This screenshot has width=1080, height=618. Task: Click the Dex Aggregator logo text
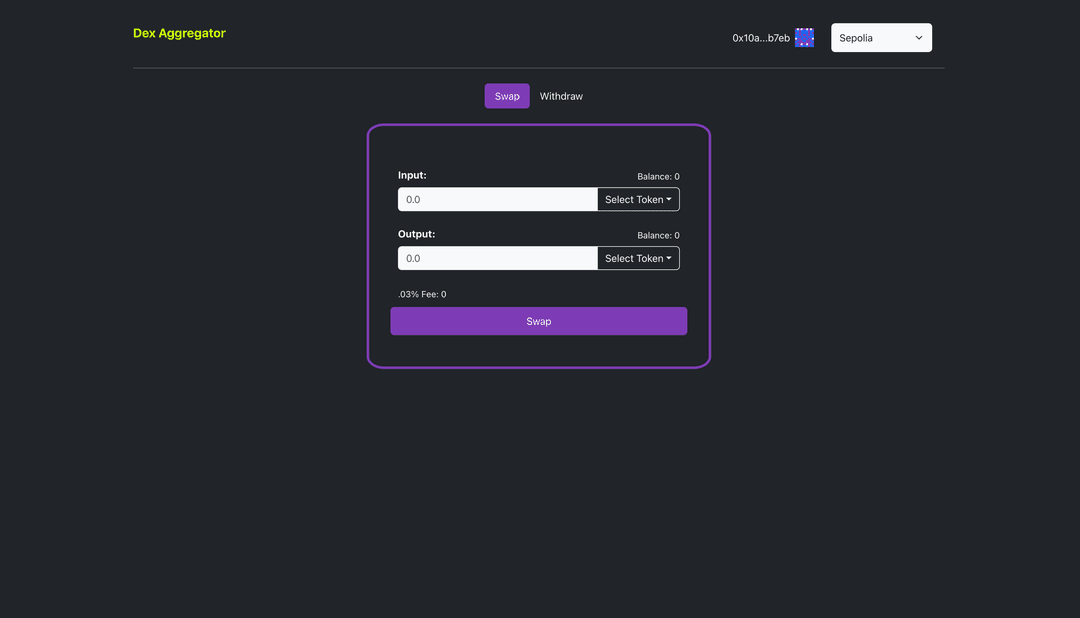point(179,33)
